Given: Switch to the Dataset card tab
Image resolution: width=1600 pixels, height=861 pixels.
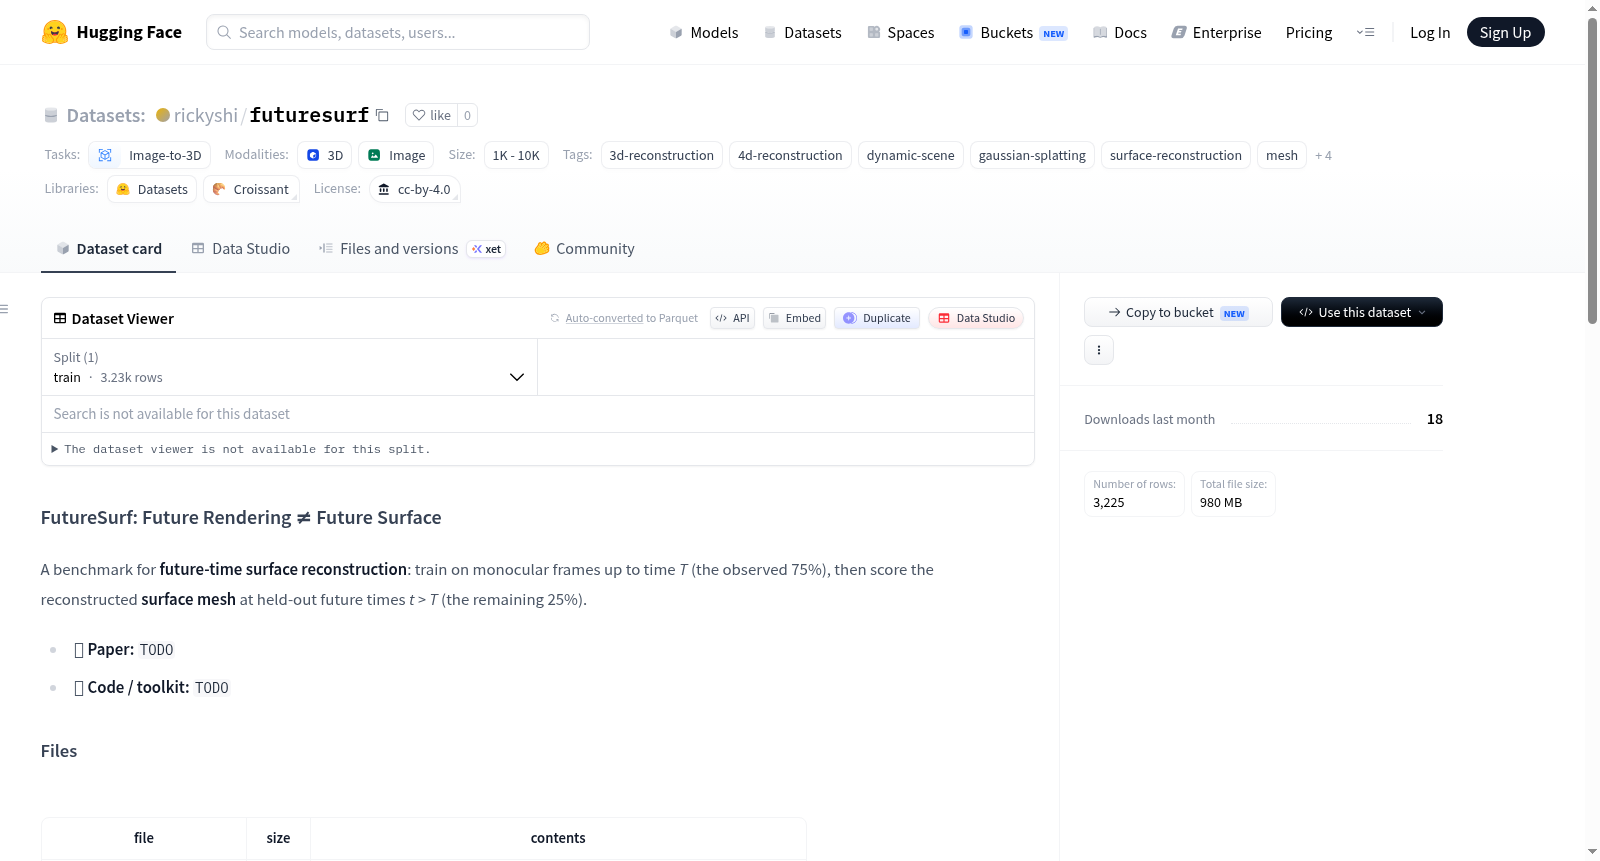Looking at the screenshot, I should (108, 249).
